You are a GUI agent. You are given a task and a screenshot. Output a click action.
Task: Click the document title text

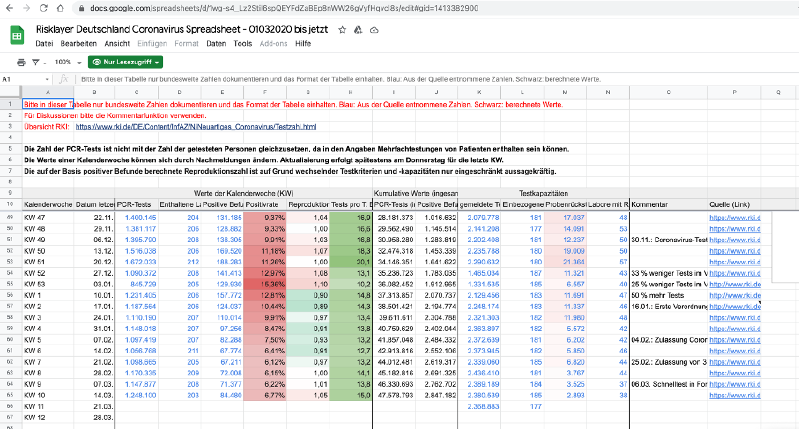click(182, 30)
